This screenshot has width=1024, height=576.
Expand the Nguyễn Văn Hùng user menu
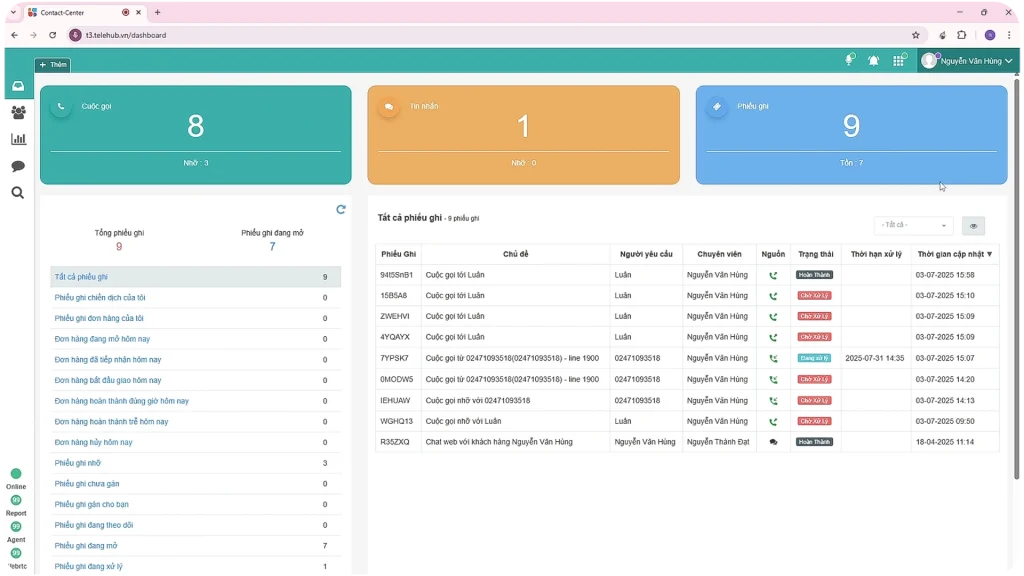tap(966, 61)
